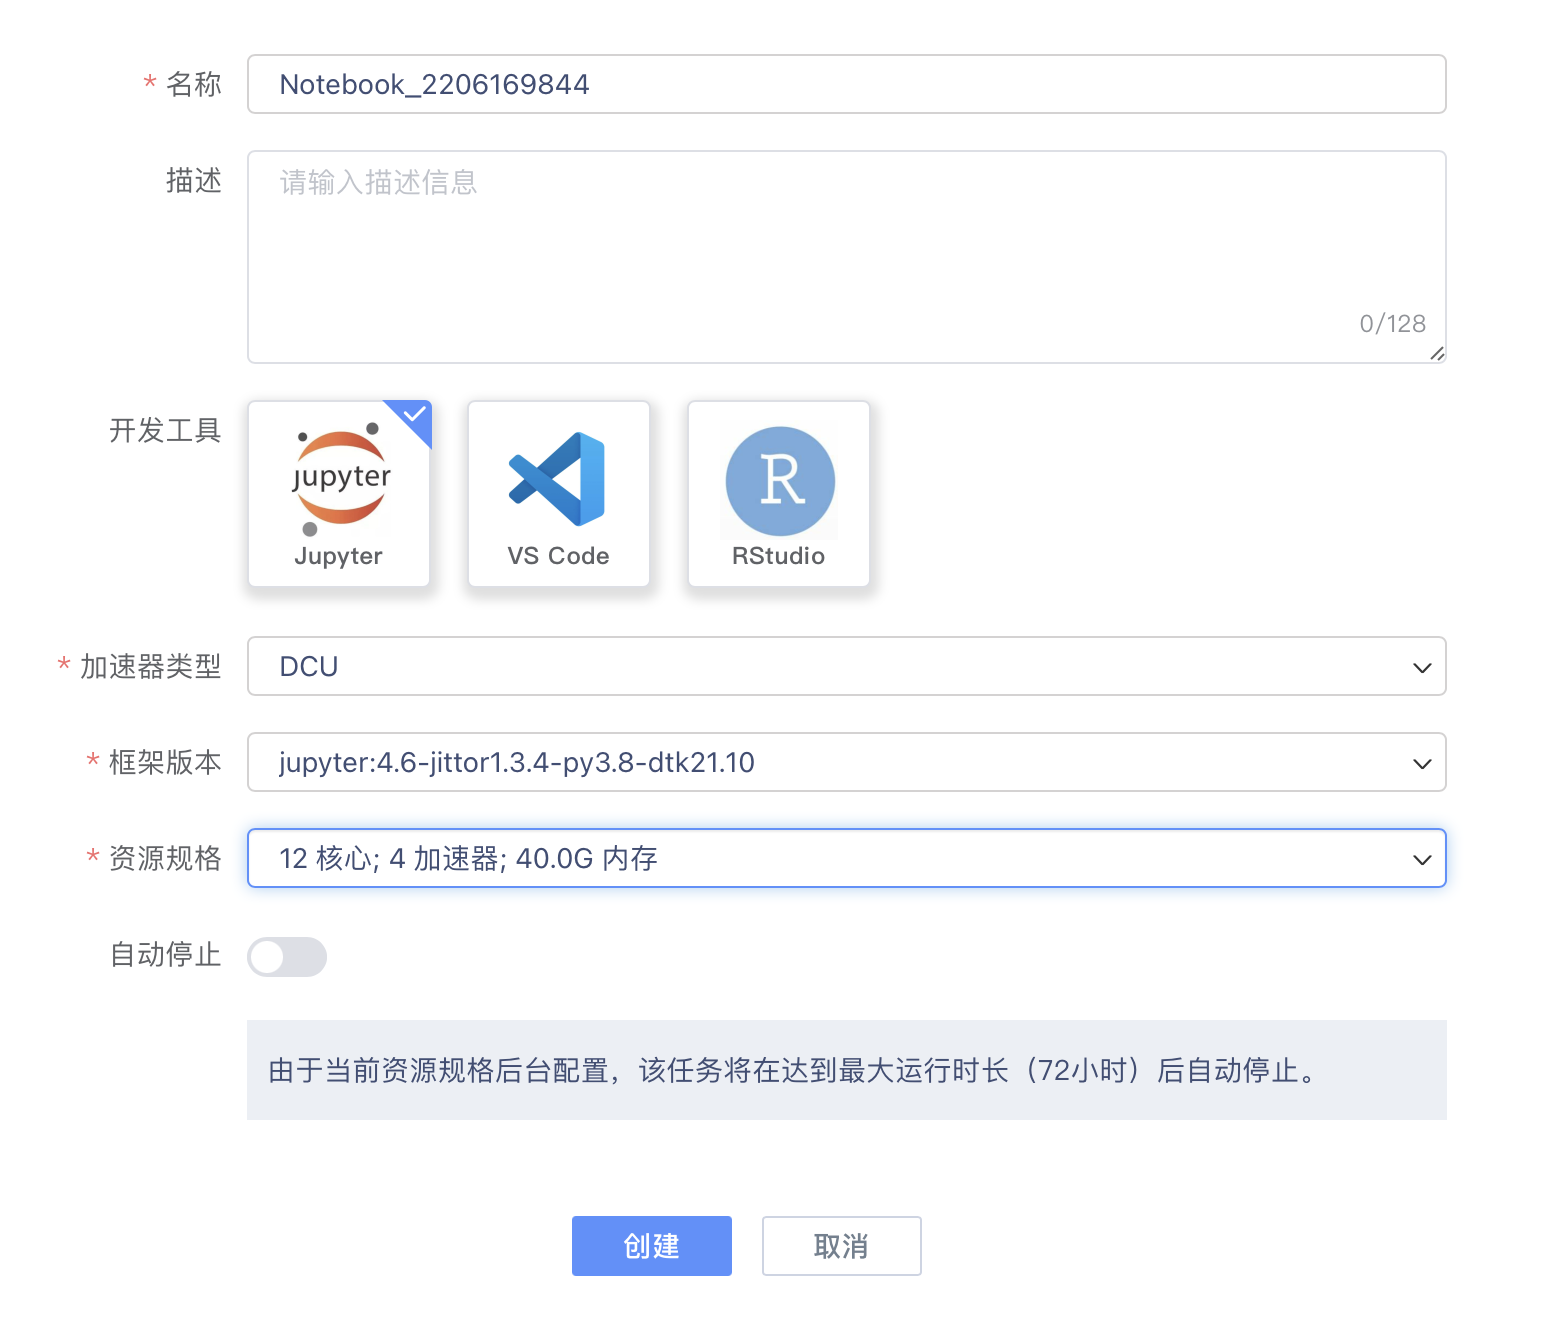Click the 取消 button
This screenshot has height=1336, width=1558.
click(x=841, y=1246)
